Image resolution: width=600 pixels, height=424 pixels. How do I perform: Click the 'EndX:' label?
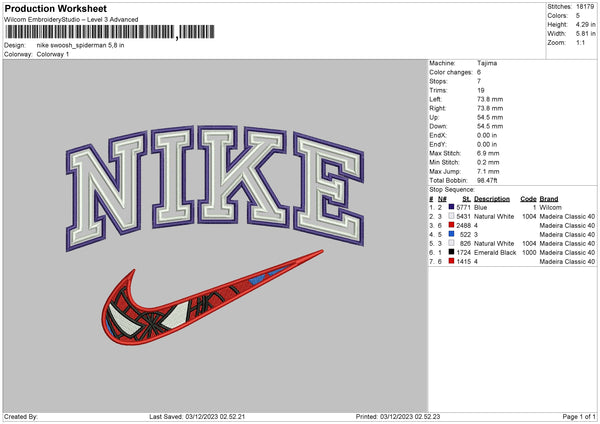(438, 135)
